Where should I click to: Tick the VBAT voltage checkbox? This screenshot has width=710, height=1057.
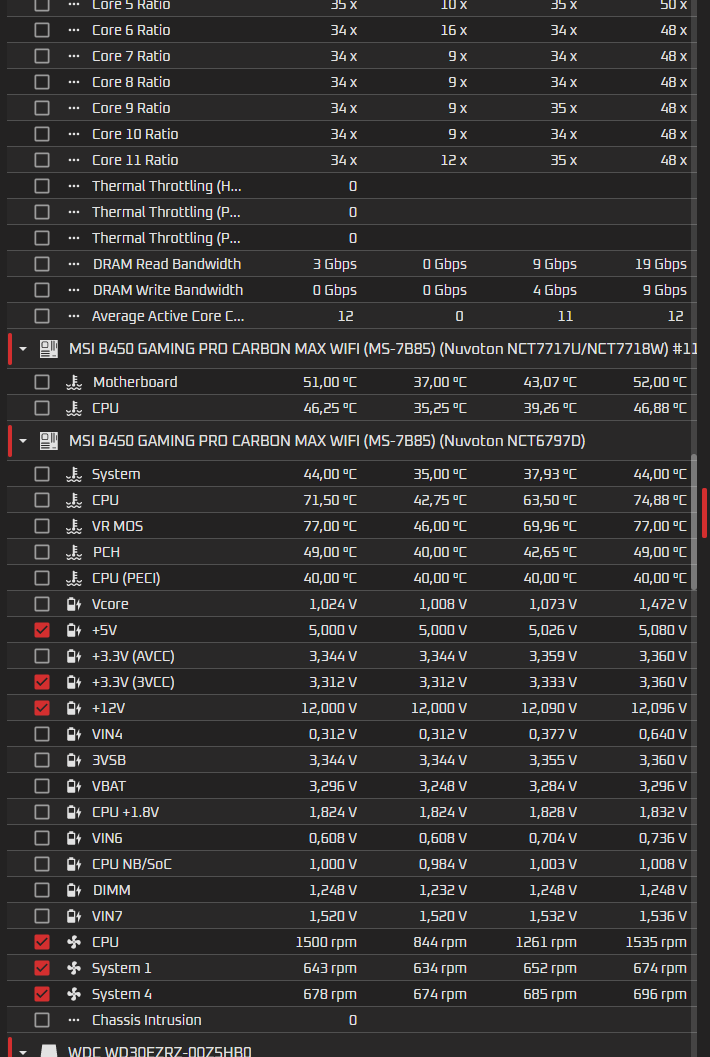42,786
